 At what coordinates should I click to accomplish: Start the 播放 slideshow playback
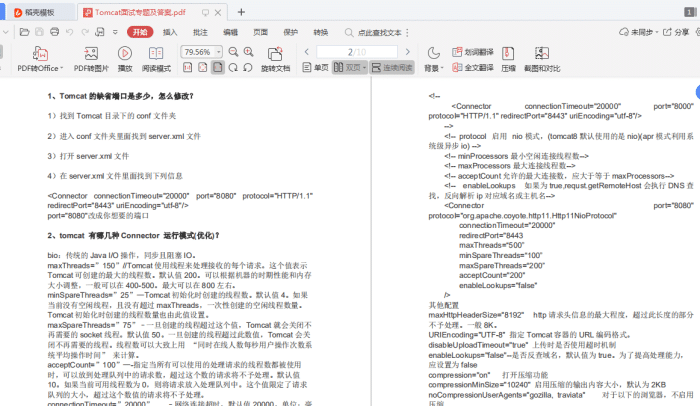[x=125, y=59]
